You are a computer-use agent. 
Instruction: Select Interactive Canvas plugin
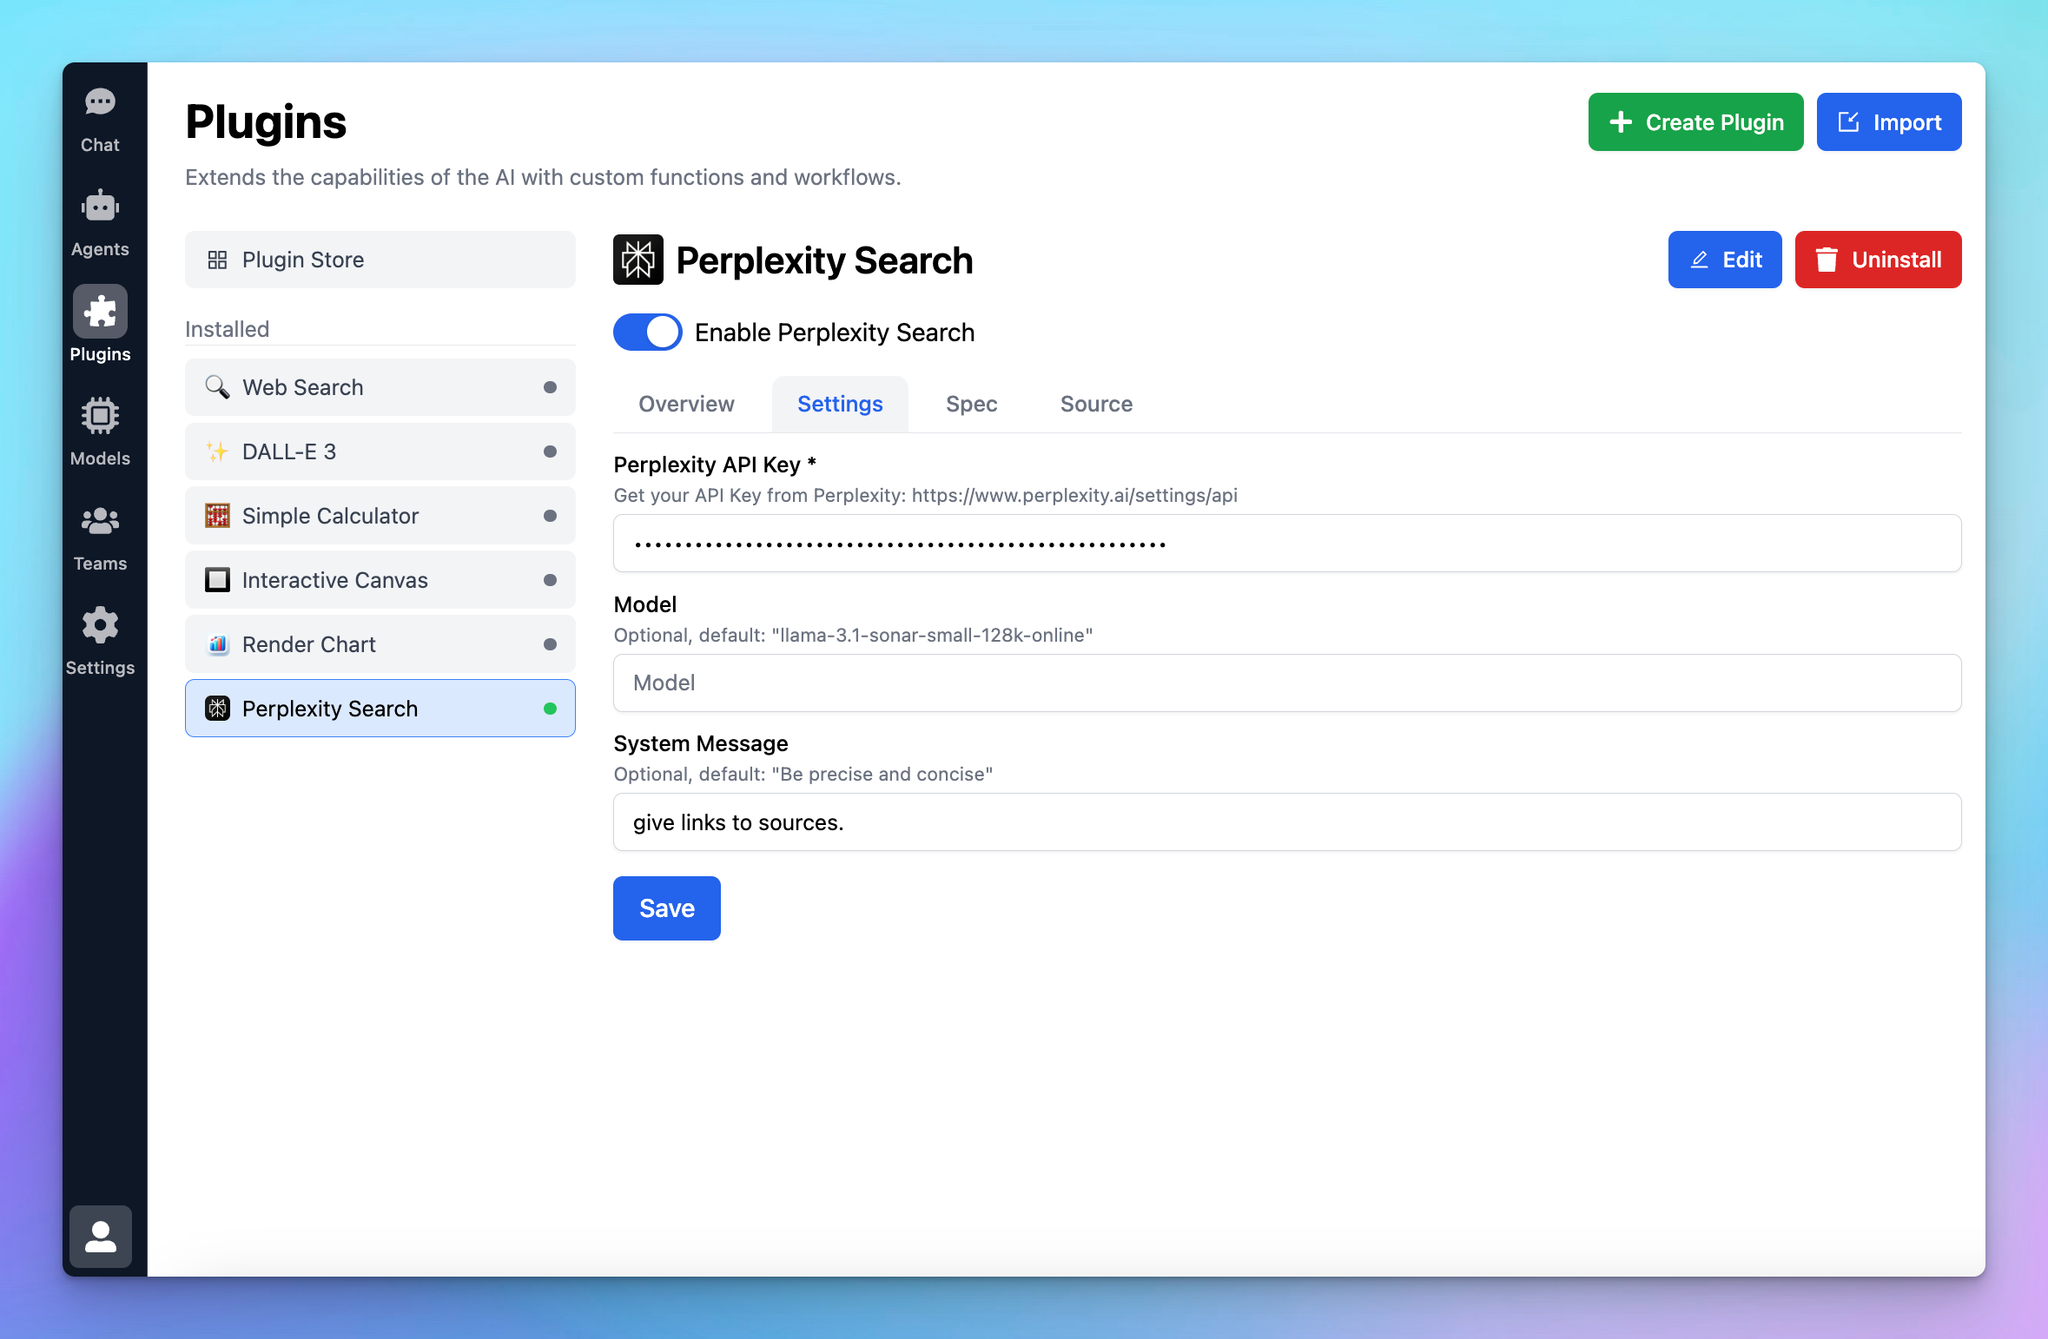[380, 580]
